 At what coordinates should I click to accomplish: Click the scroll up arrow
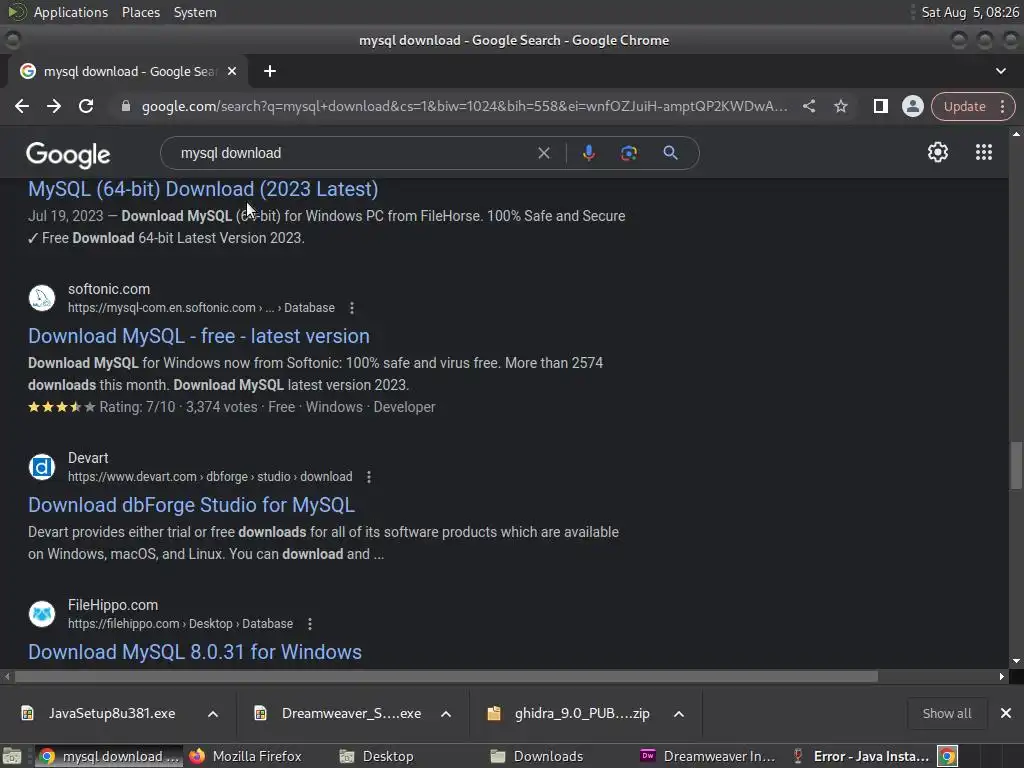click(1016, 134)
